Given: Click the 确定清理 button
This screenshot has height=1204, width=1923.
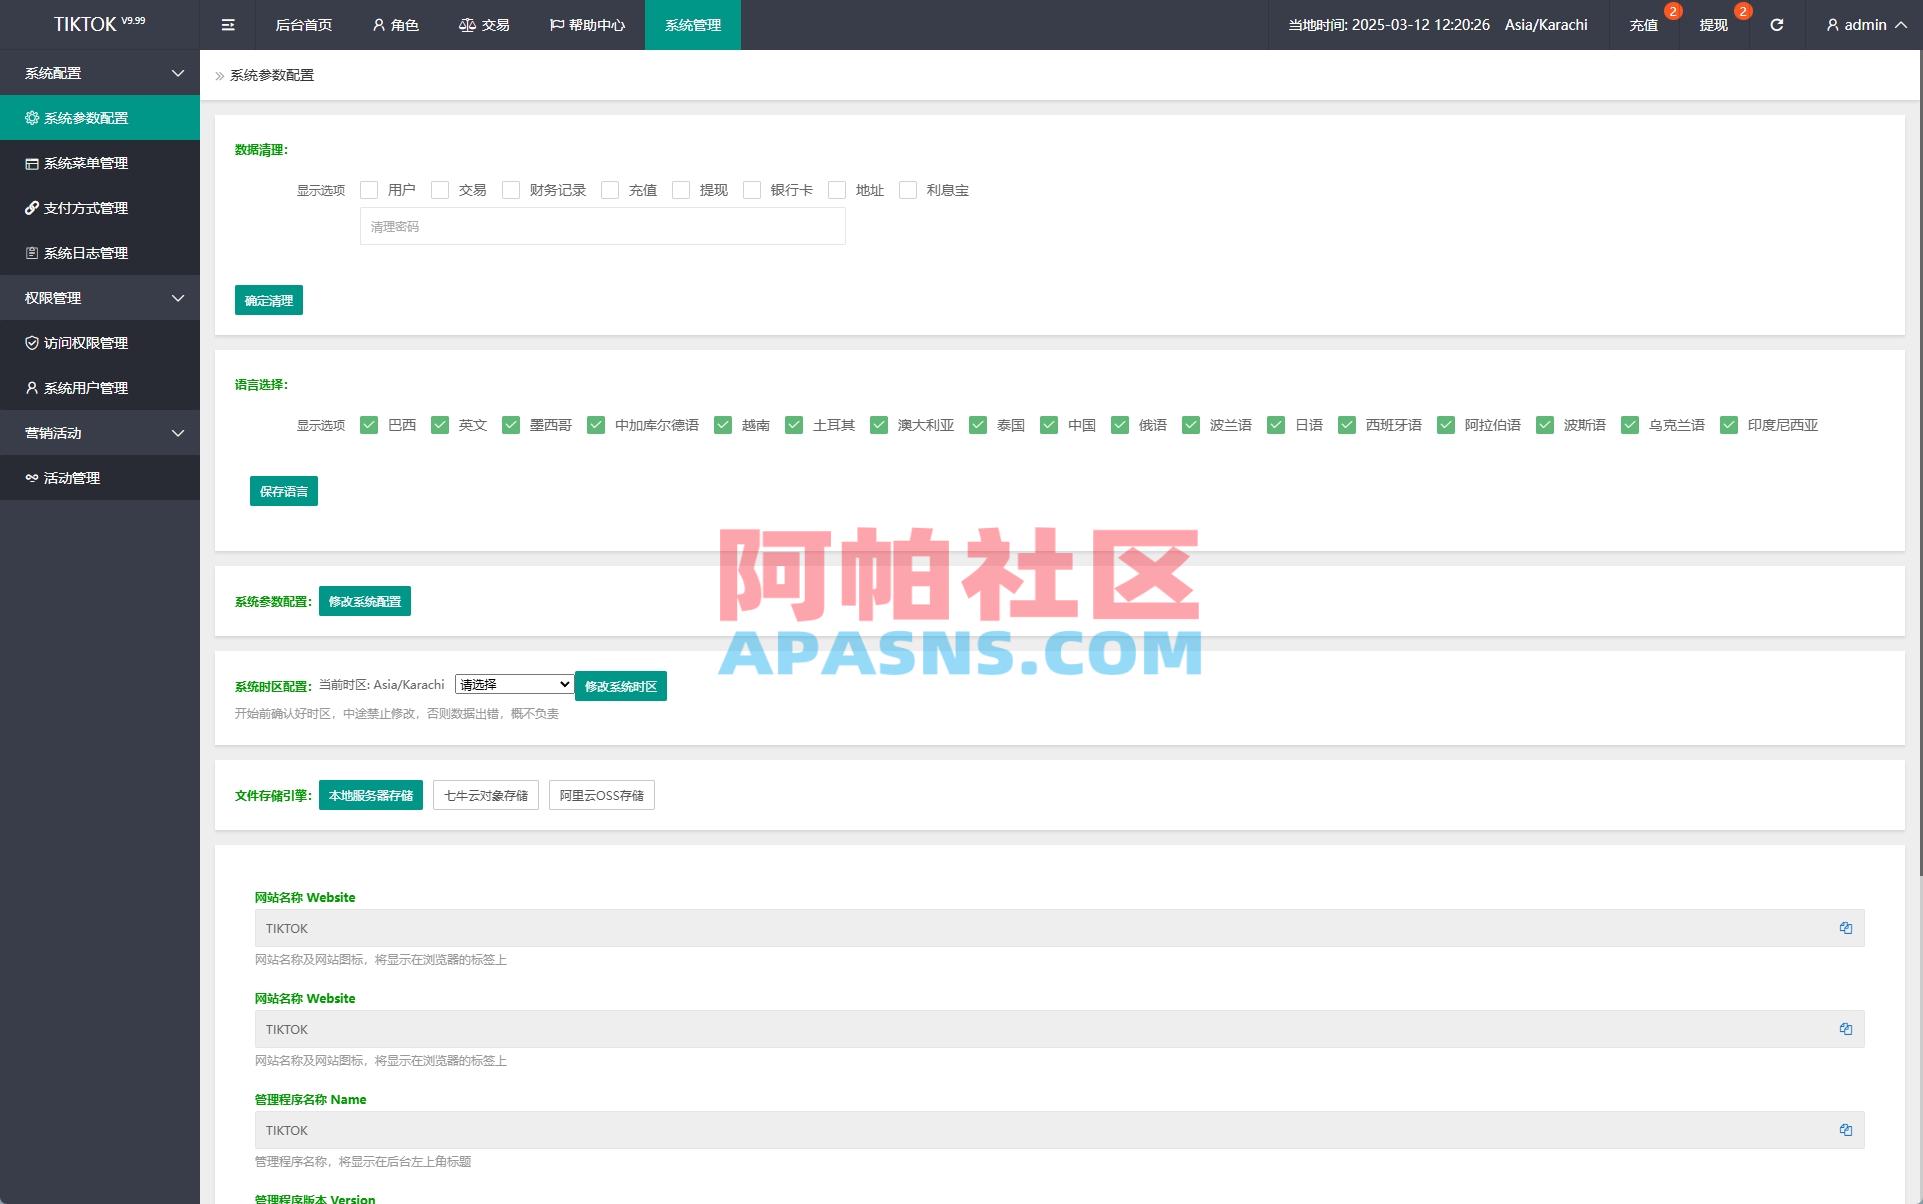Looking at the screenshot, I should coord(268,299).
